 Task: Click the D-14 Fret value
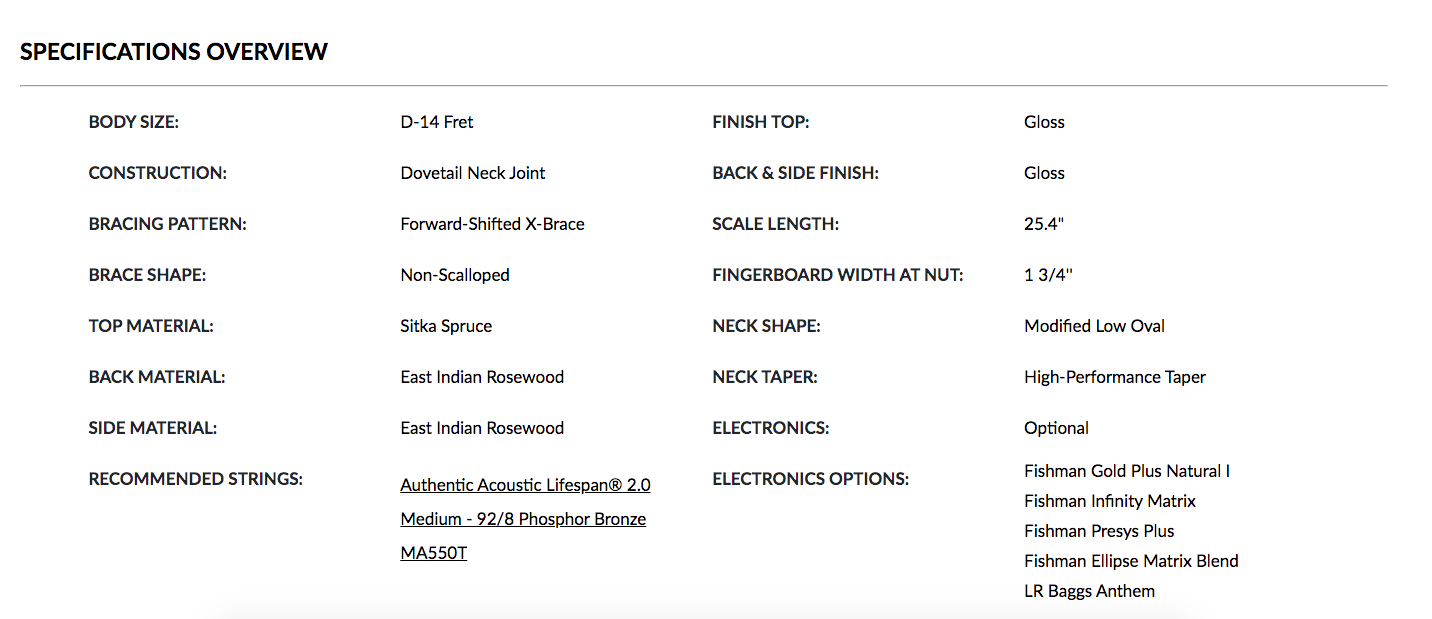tap(437, 122)
